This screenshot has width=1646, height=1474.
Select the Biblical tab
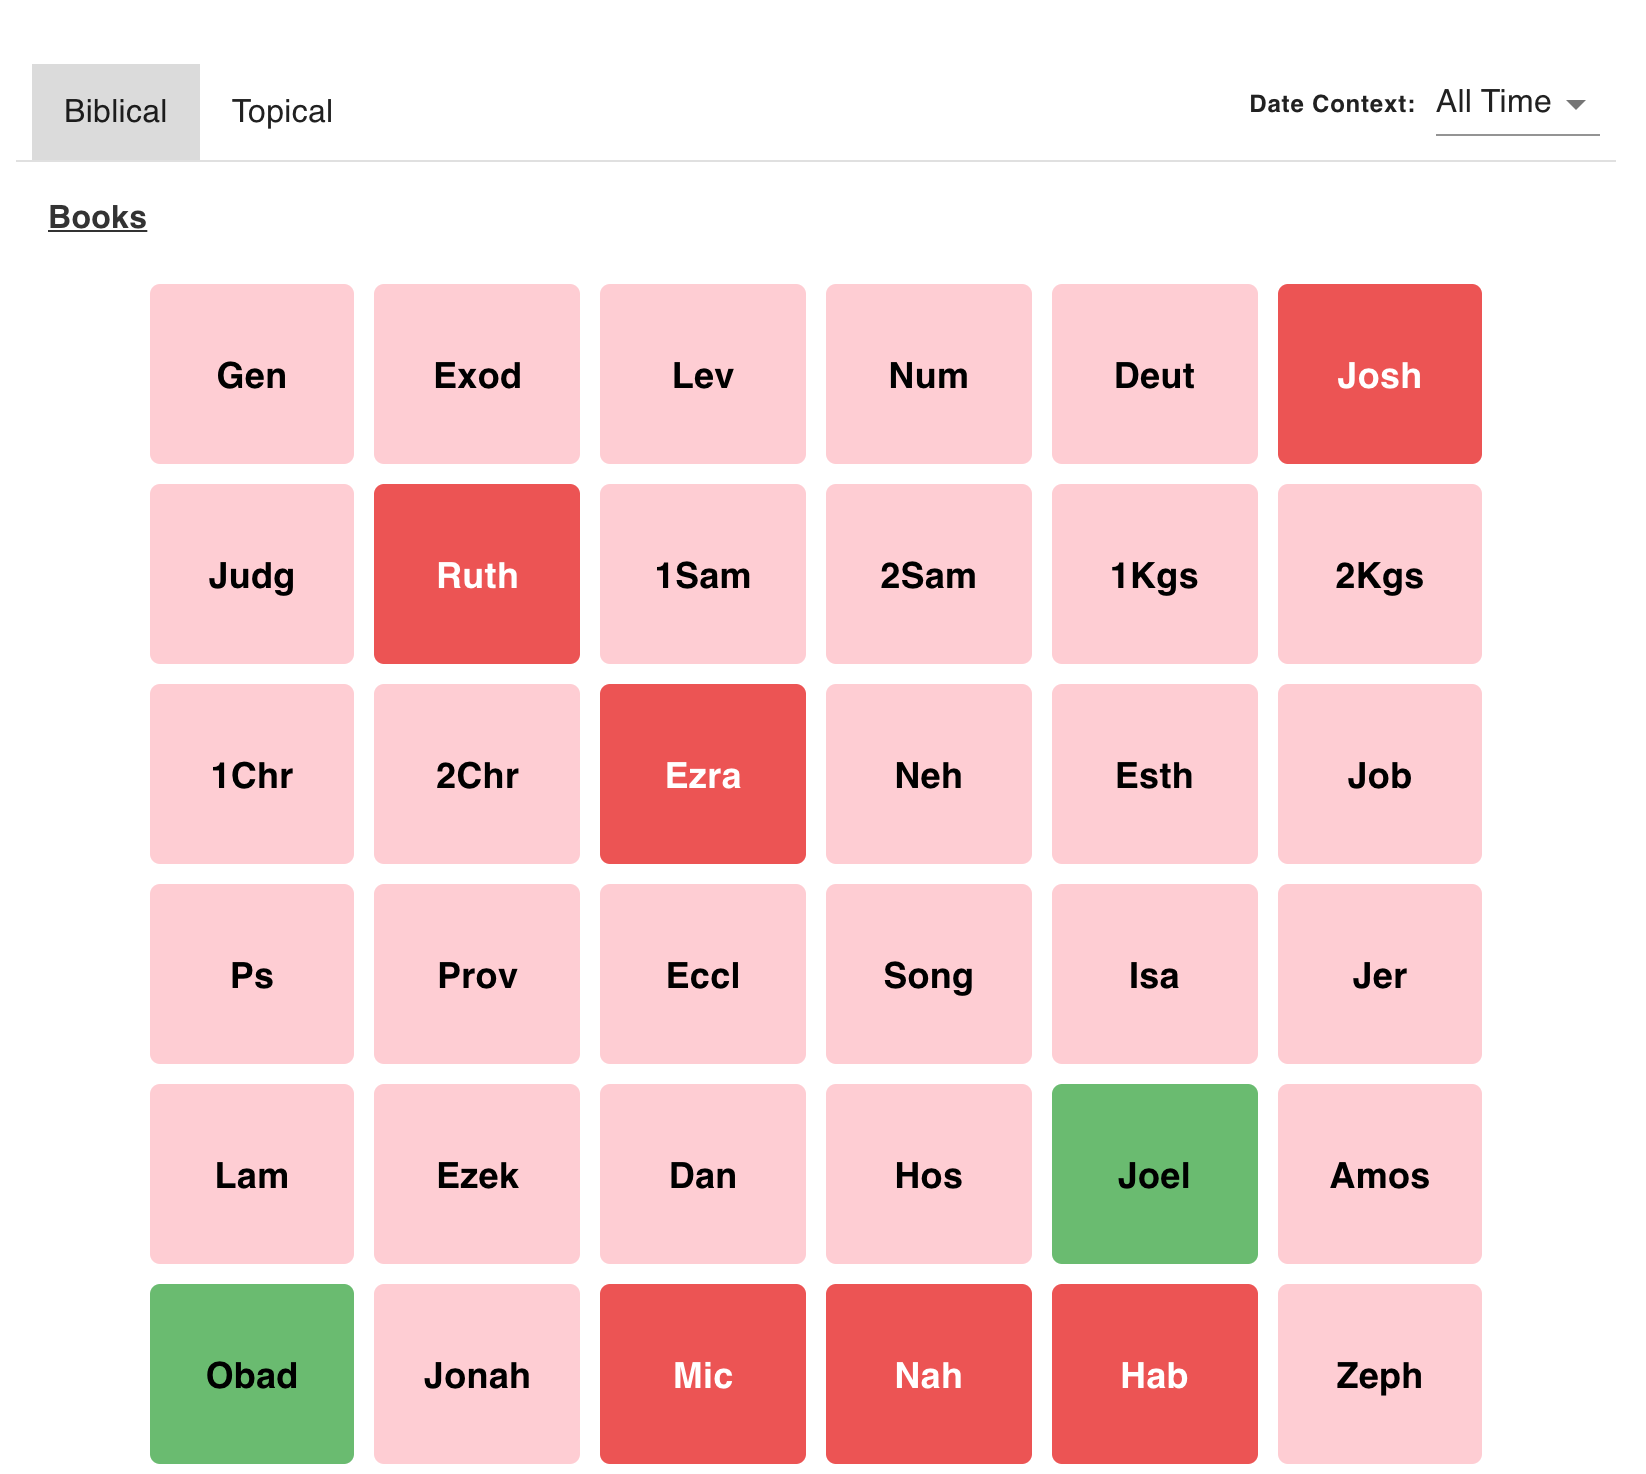[x=116, y=112]
